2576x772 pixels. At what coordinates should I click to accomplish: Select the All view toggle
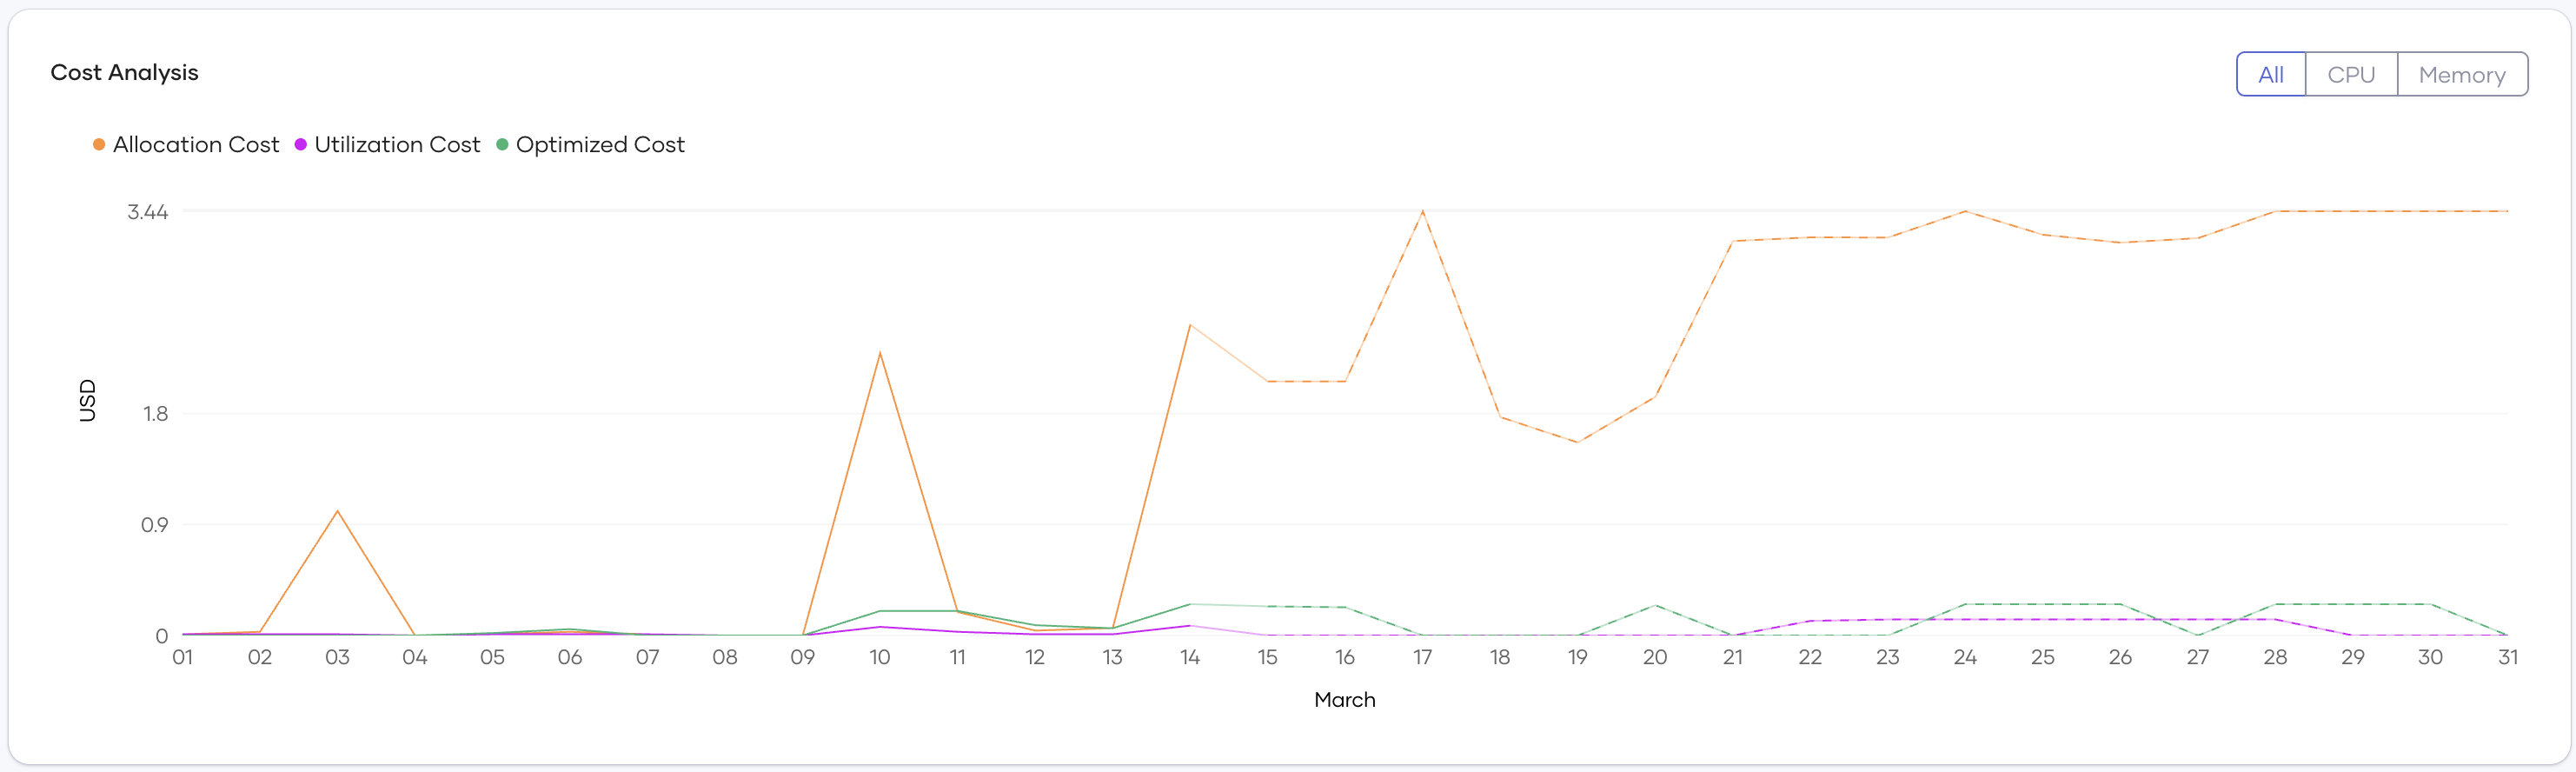2271,74
